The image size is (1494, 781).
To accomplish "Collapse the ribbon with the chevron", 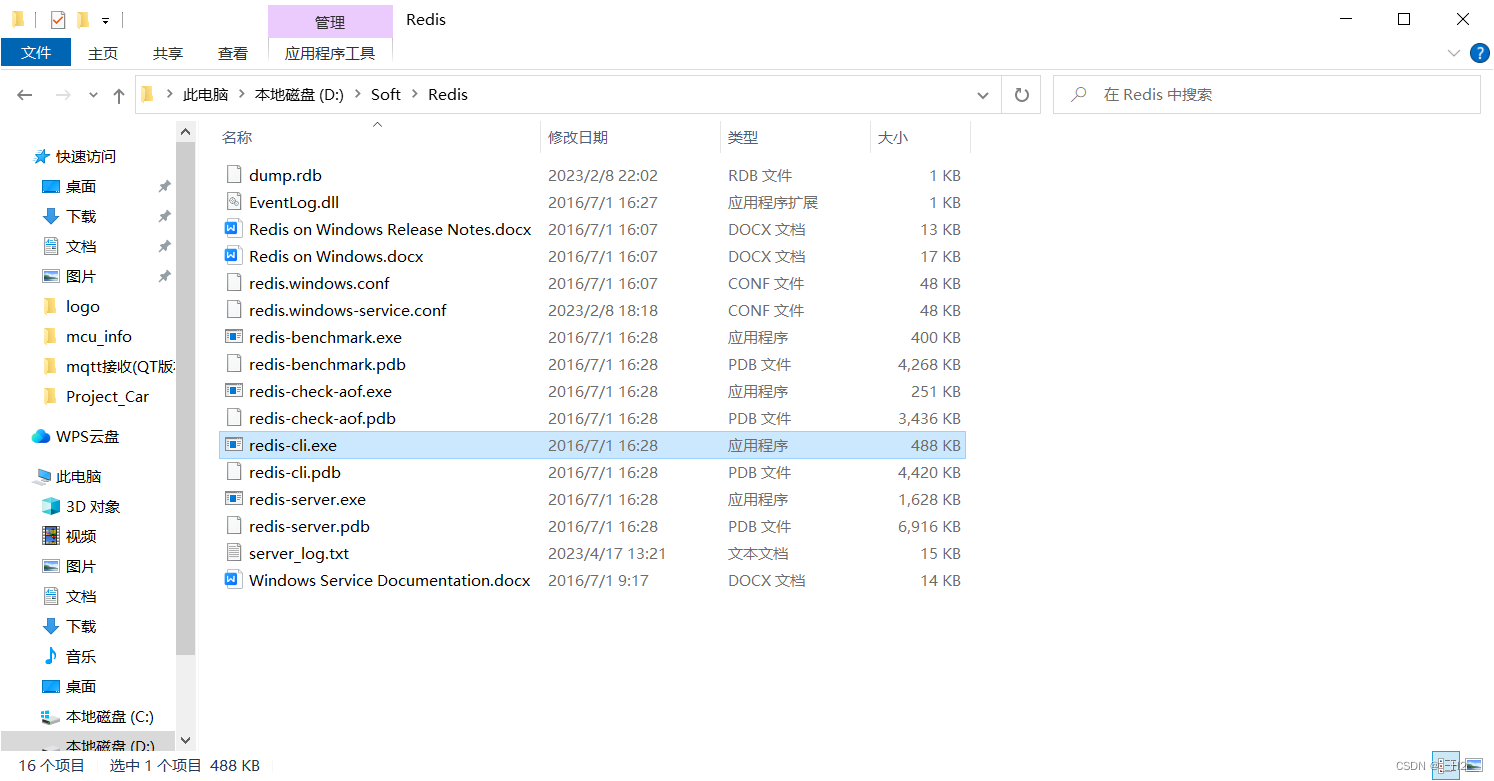I will tap(1454, 53).
